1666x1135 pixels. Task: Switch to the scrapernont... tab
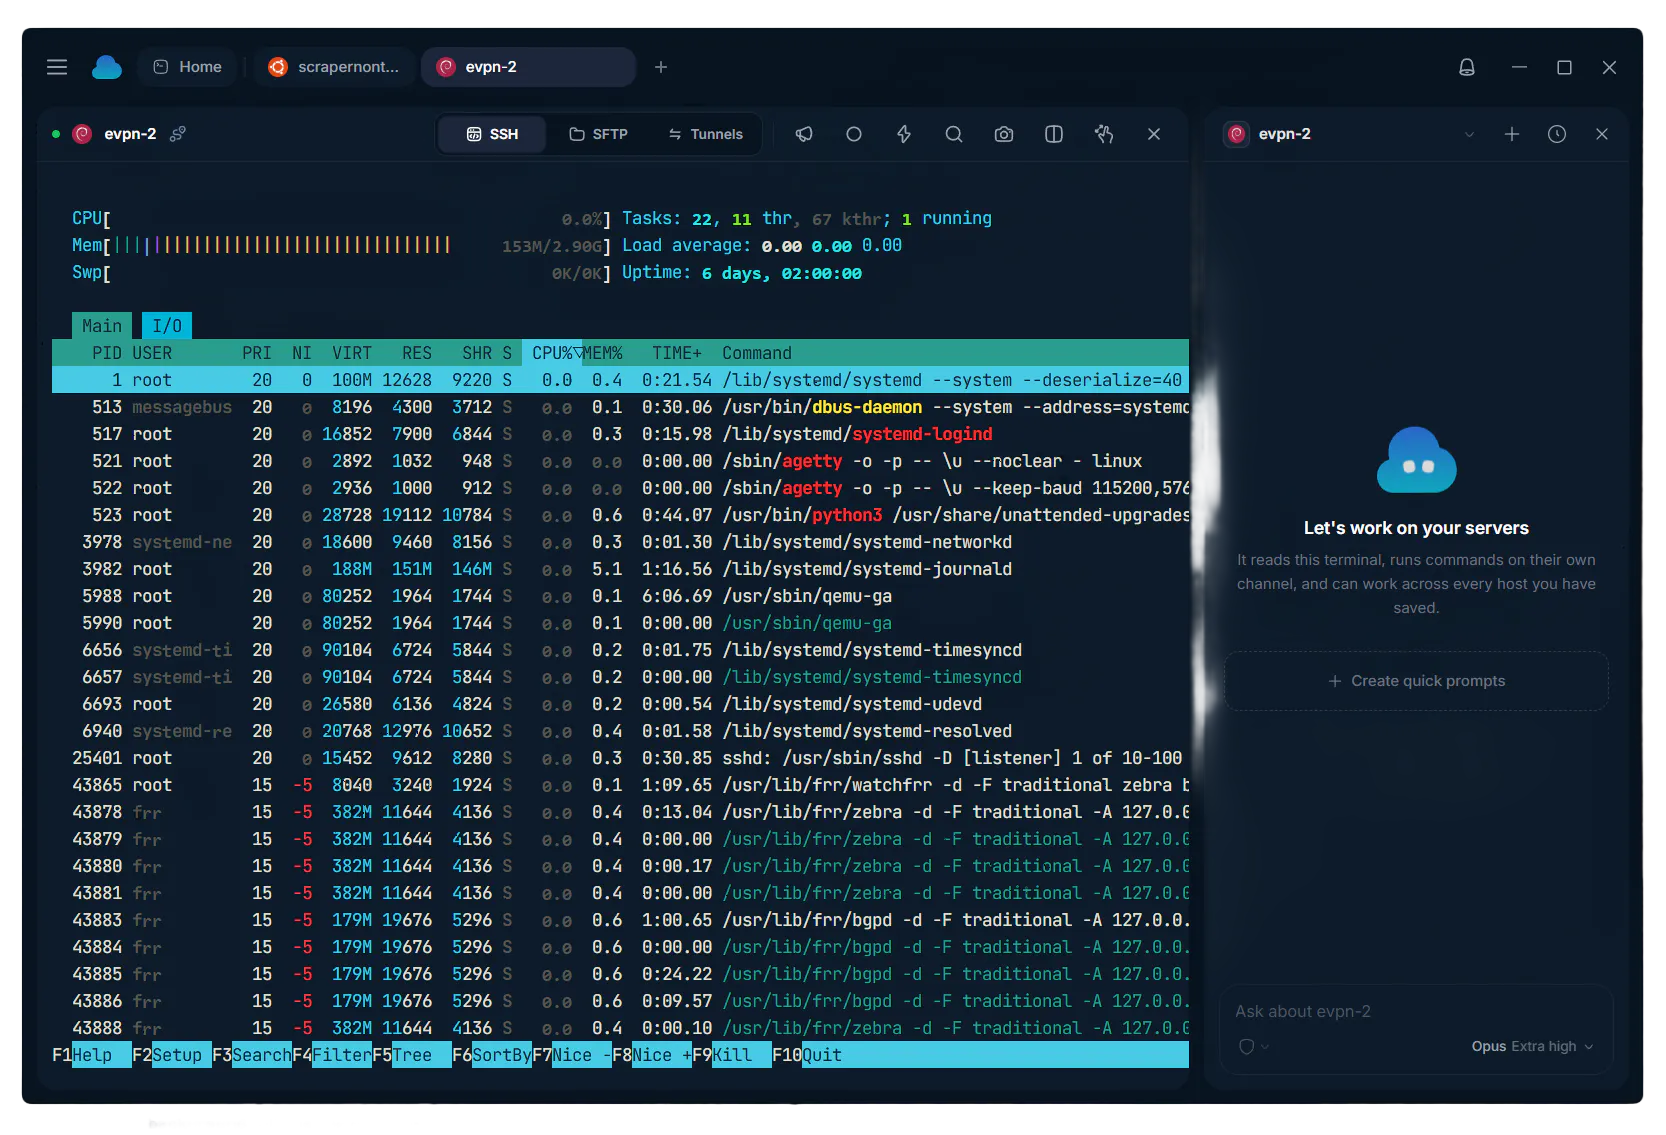(x=334, y=67)
